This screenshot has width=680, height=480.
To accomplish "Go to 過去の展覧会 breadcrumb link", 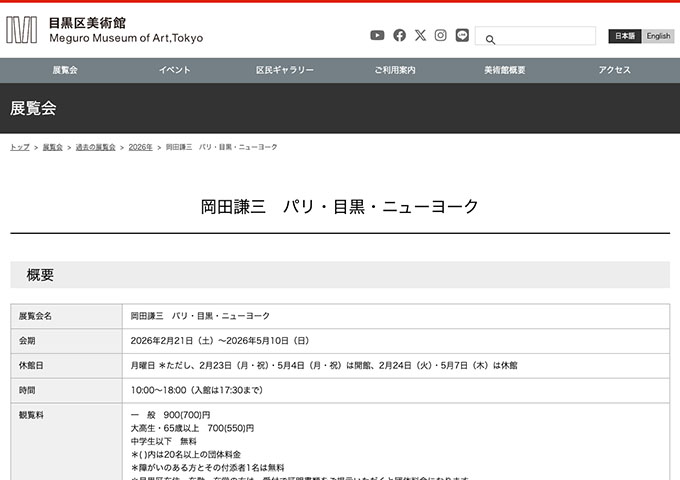I will click(95, 147).
